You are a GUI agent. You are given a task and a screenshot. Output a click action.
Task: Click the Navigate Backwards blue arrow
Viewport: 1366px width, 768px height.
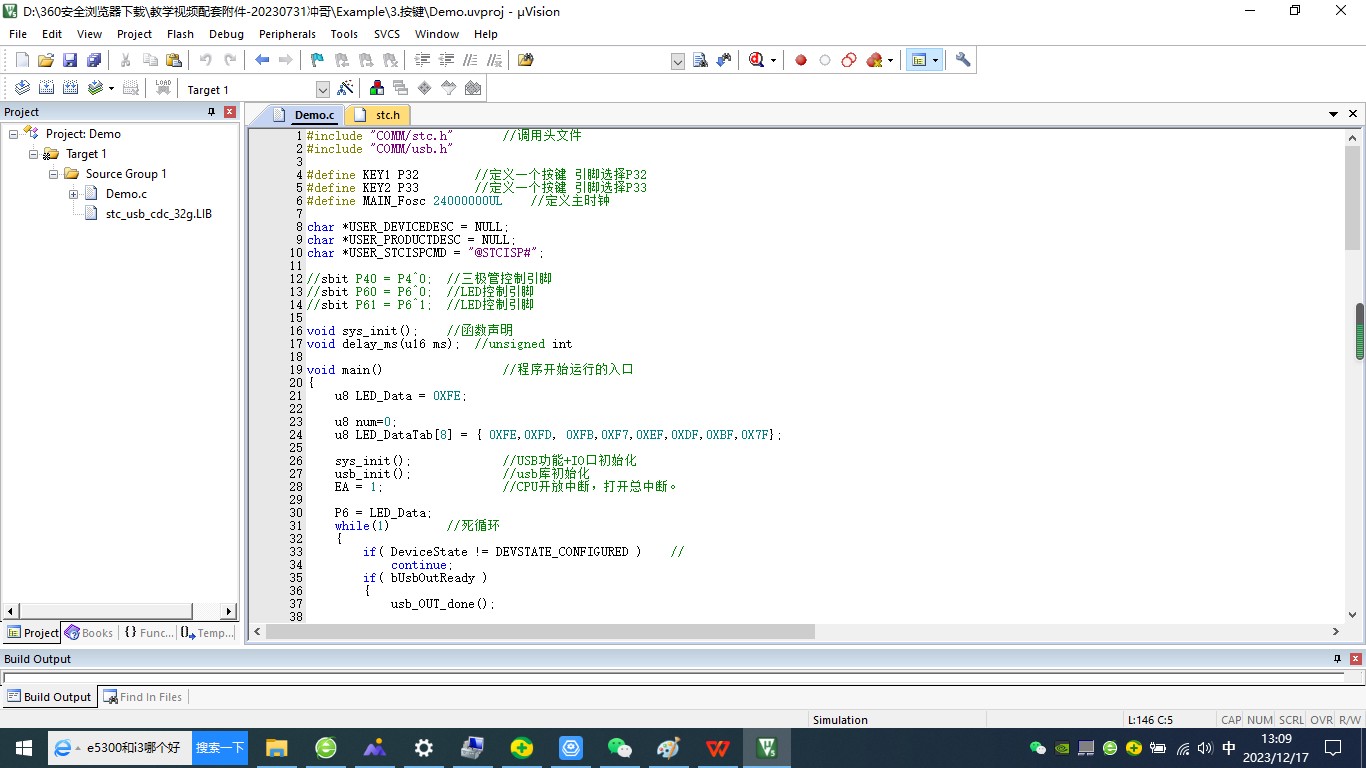click(x=262, y=60)
